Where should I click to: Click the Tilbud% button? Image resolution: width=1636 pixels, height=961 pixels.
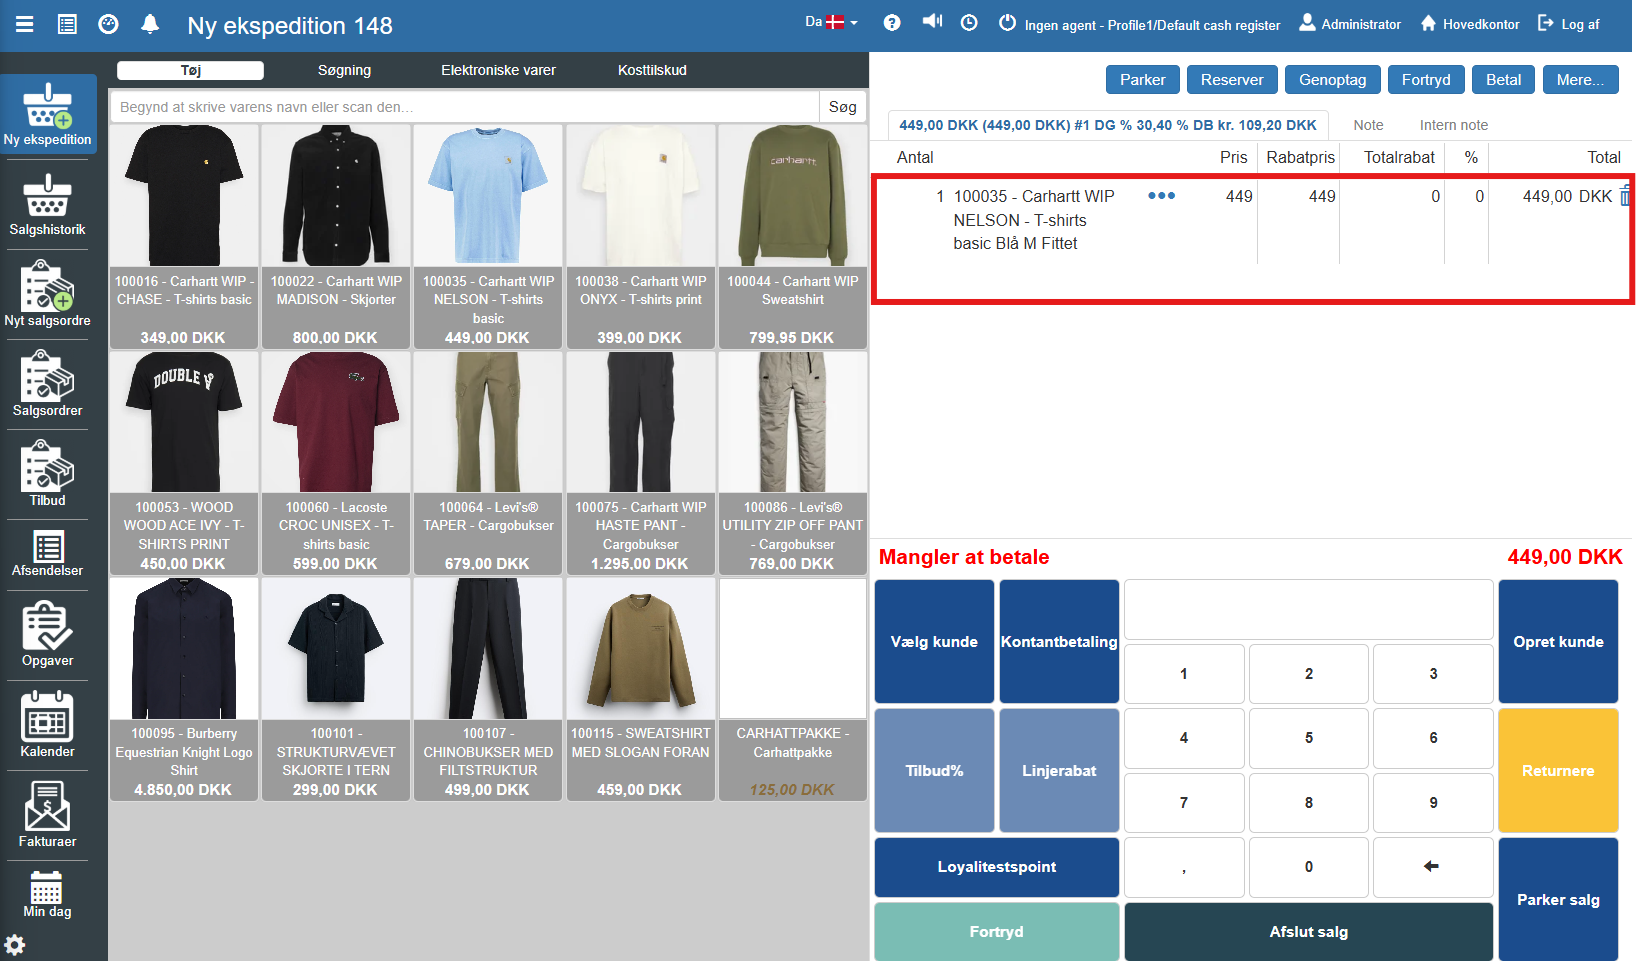pos(934,771)
